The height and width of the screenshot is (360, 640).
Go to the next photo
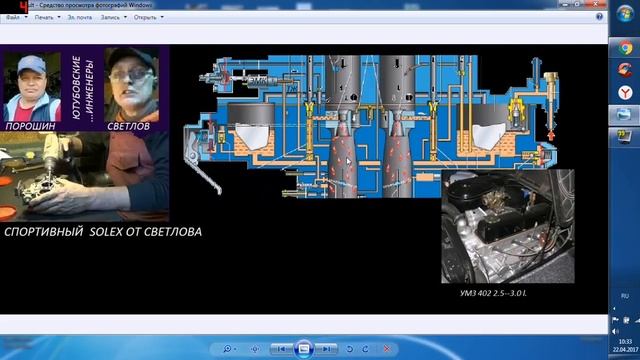(x=327, y=349)
